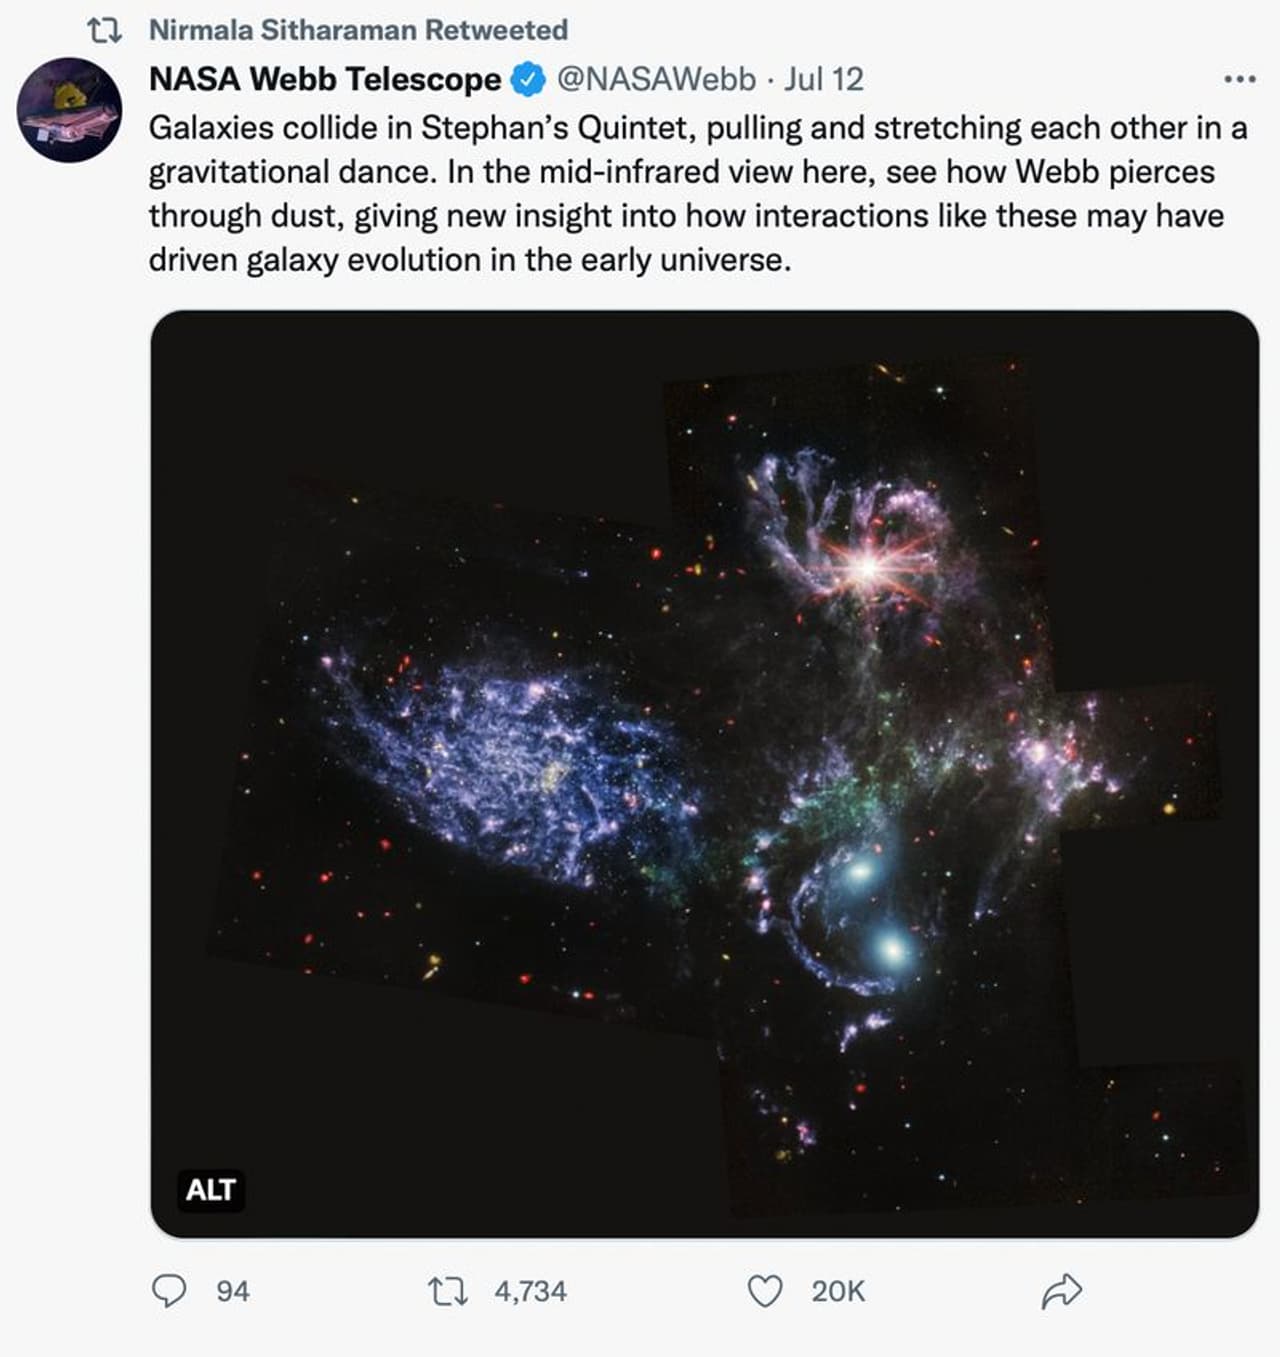Viewport: 1280px width, 1357px height.
Task: Share the tweet using the share arrow icon
Action: pos(1061,1291)
